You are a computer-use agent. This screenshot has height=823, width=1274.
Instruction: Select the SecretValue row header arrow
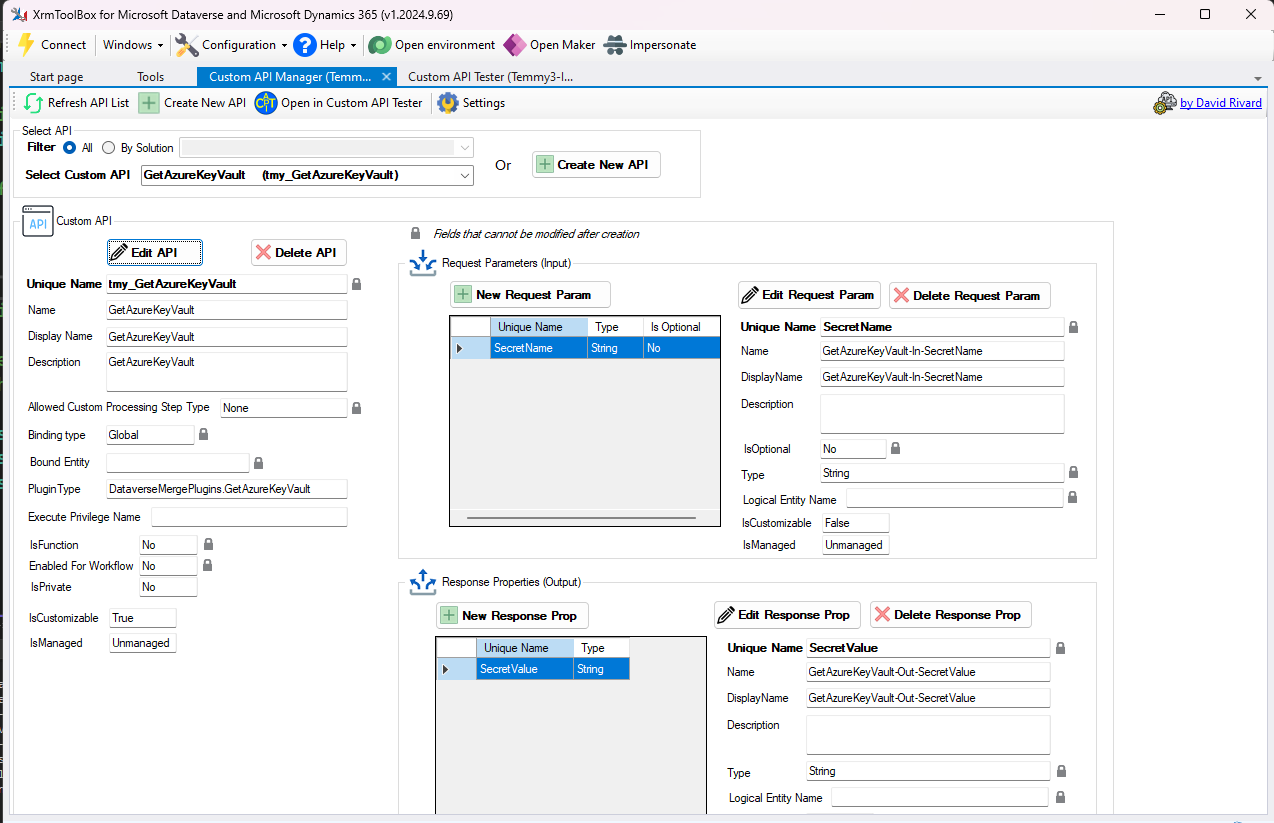click(x=446, y=669)
